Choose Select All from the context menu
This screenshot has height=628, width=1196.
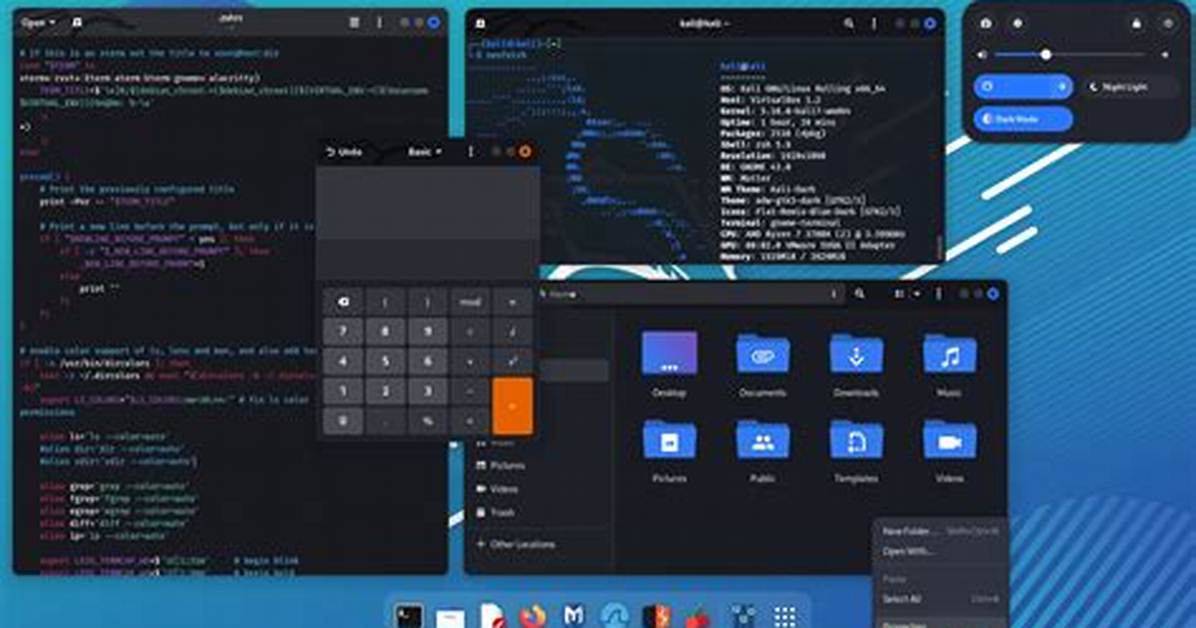tap(940, 599)
